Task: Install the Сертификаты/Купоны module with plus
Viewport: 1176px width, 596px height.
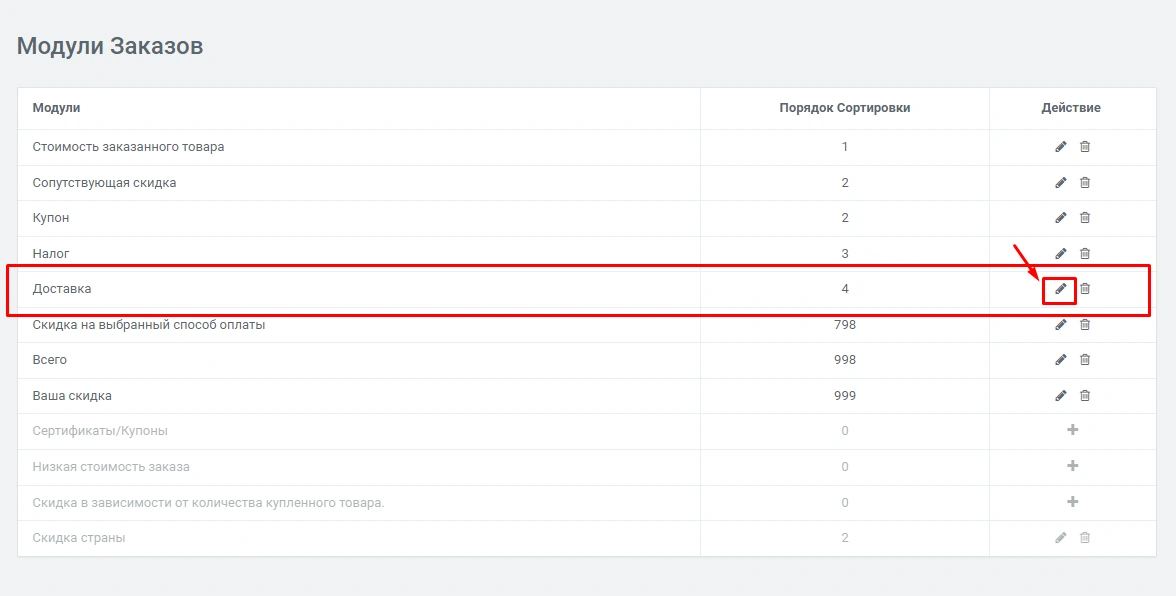Action: (x=1073, y=430)
